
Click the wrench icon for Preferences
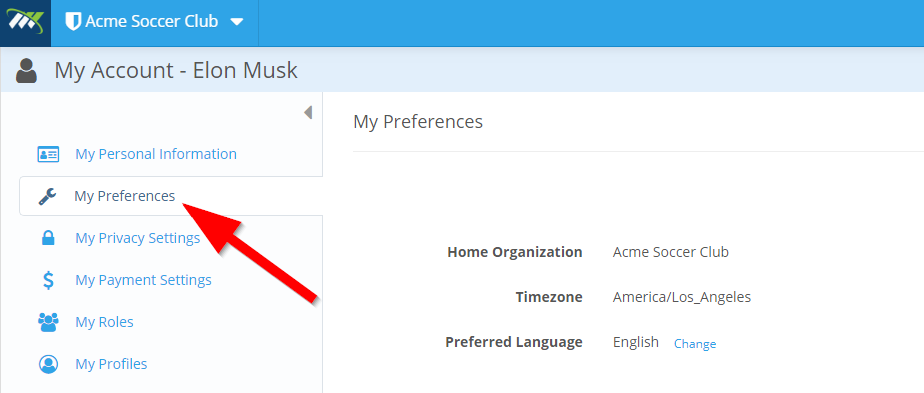[48, 196]
